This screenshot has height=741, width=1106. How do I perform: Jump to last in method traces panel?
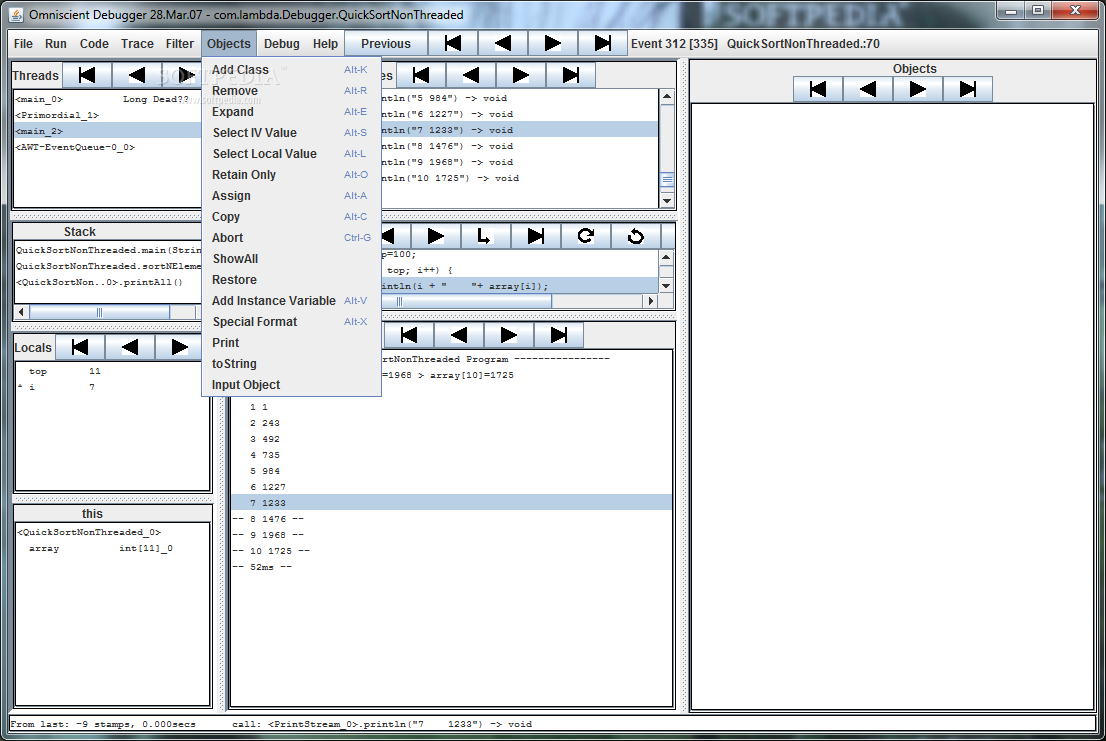coord(571,75)
